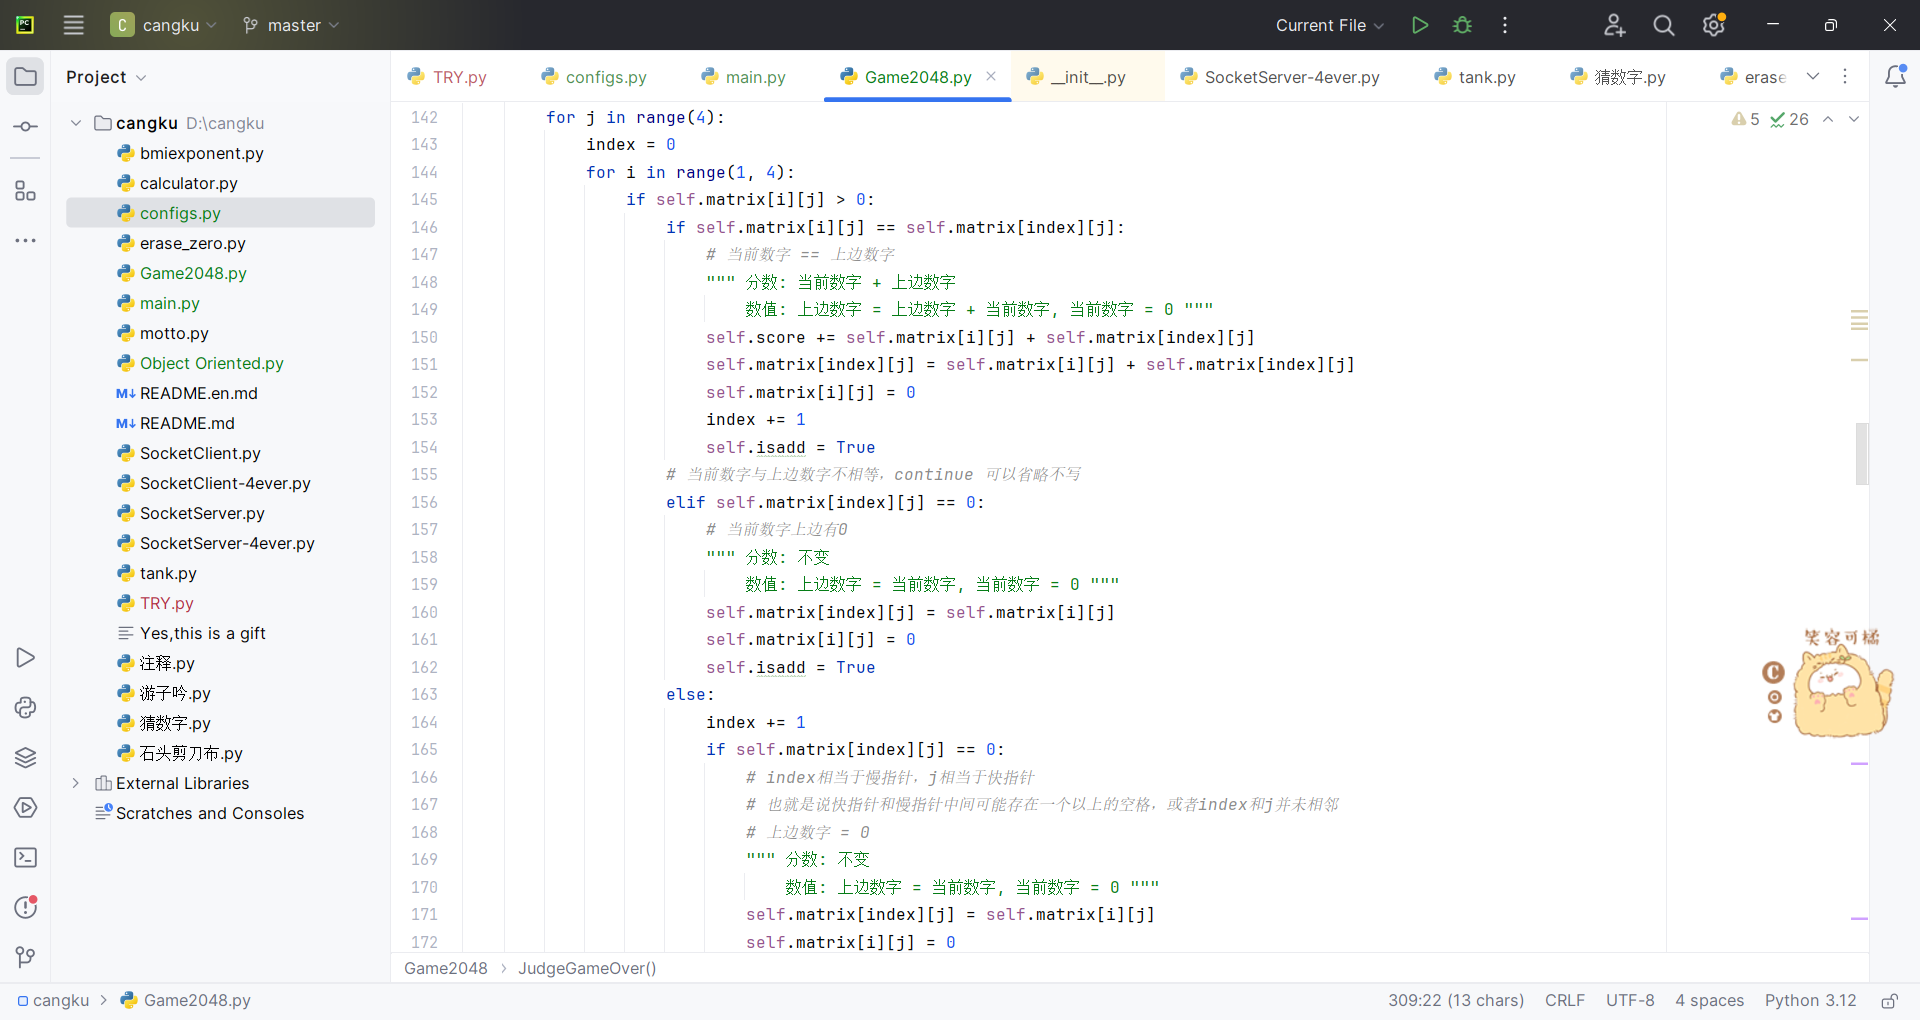Open master branch dropdown

291,25
